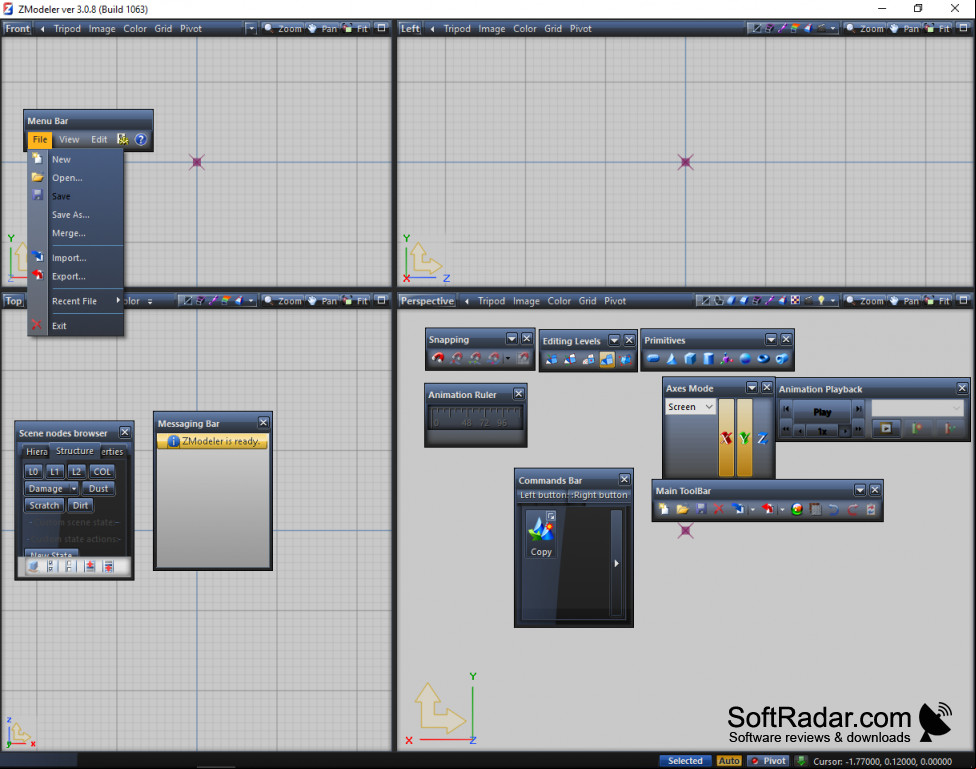Click the Copy command icon in Commands Bar
The width and height of the screenshot is (976, 769).
pos(541,534)
